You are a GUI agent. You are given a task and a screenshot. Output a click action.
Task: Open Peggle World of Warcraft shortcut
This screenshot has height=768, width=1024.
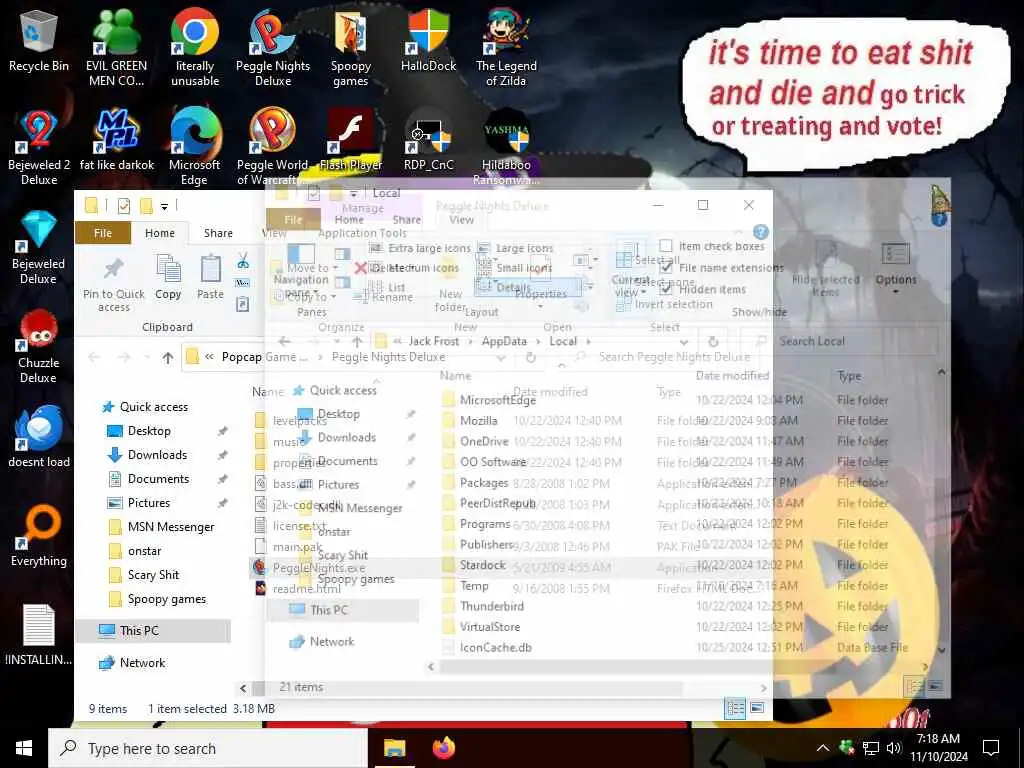[x=273, y=148]
